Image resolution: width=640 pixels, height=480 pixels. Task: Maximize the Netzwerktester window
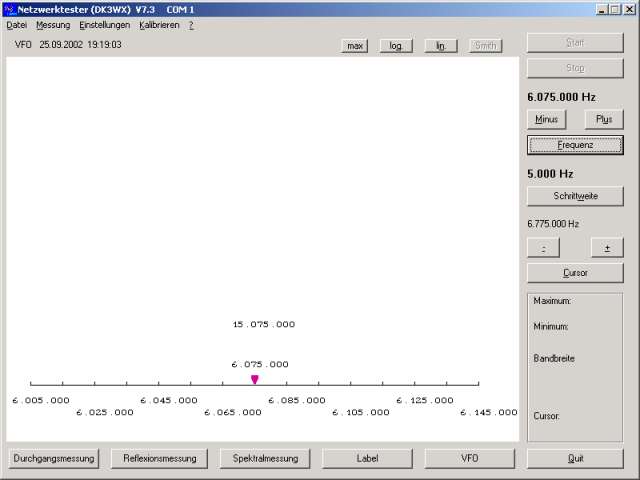(615, 9)
